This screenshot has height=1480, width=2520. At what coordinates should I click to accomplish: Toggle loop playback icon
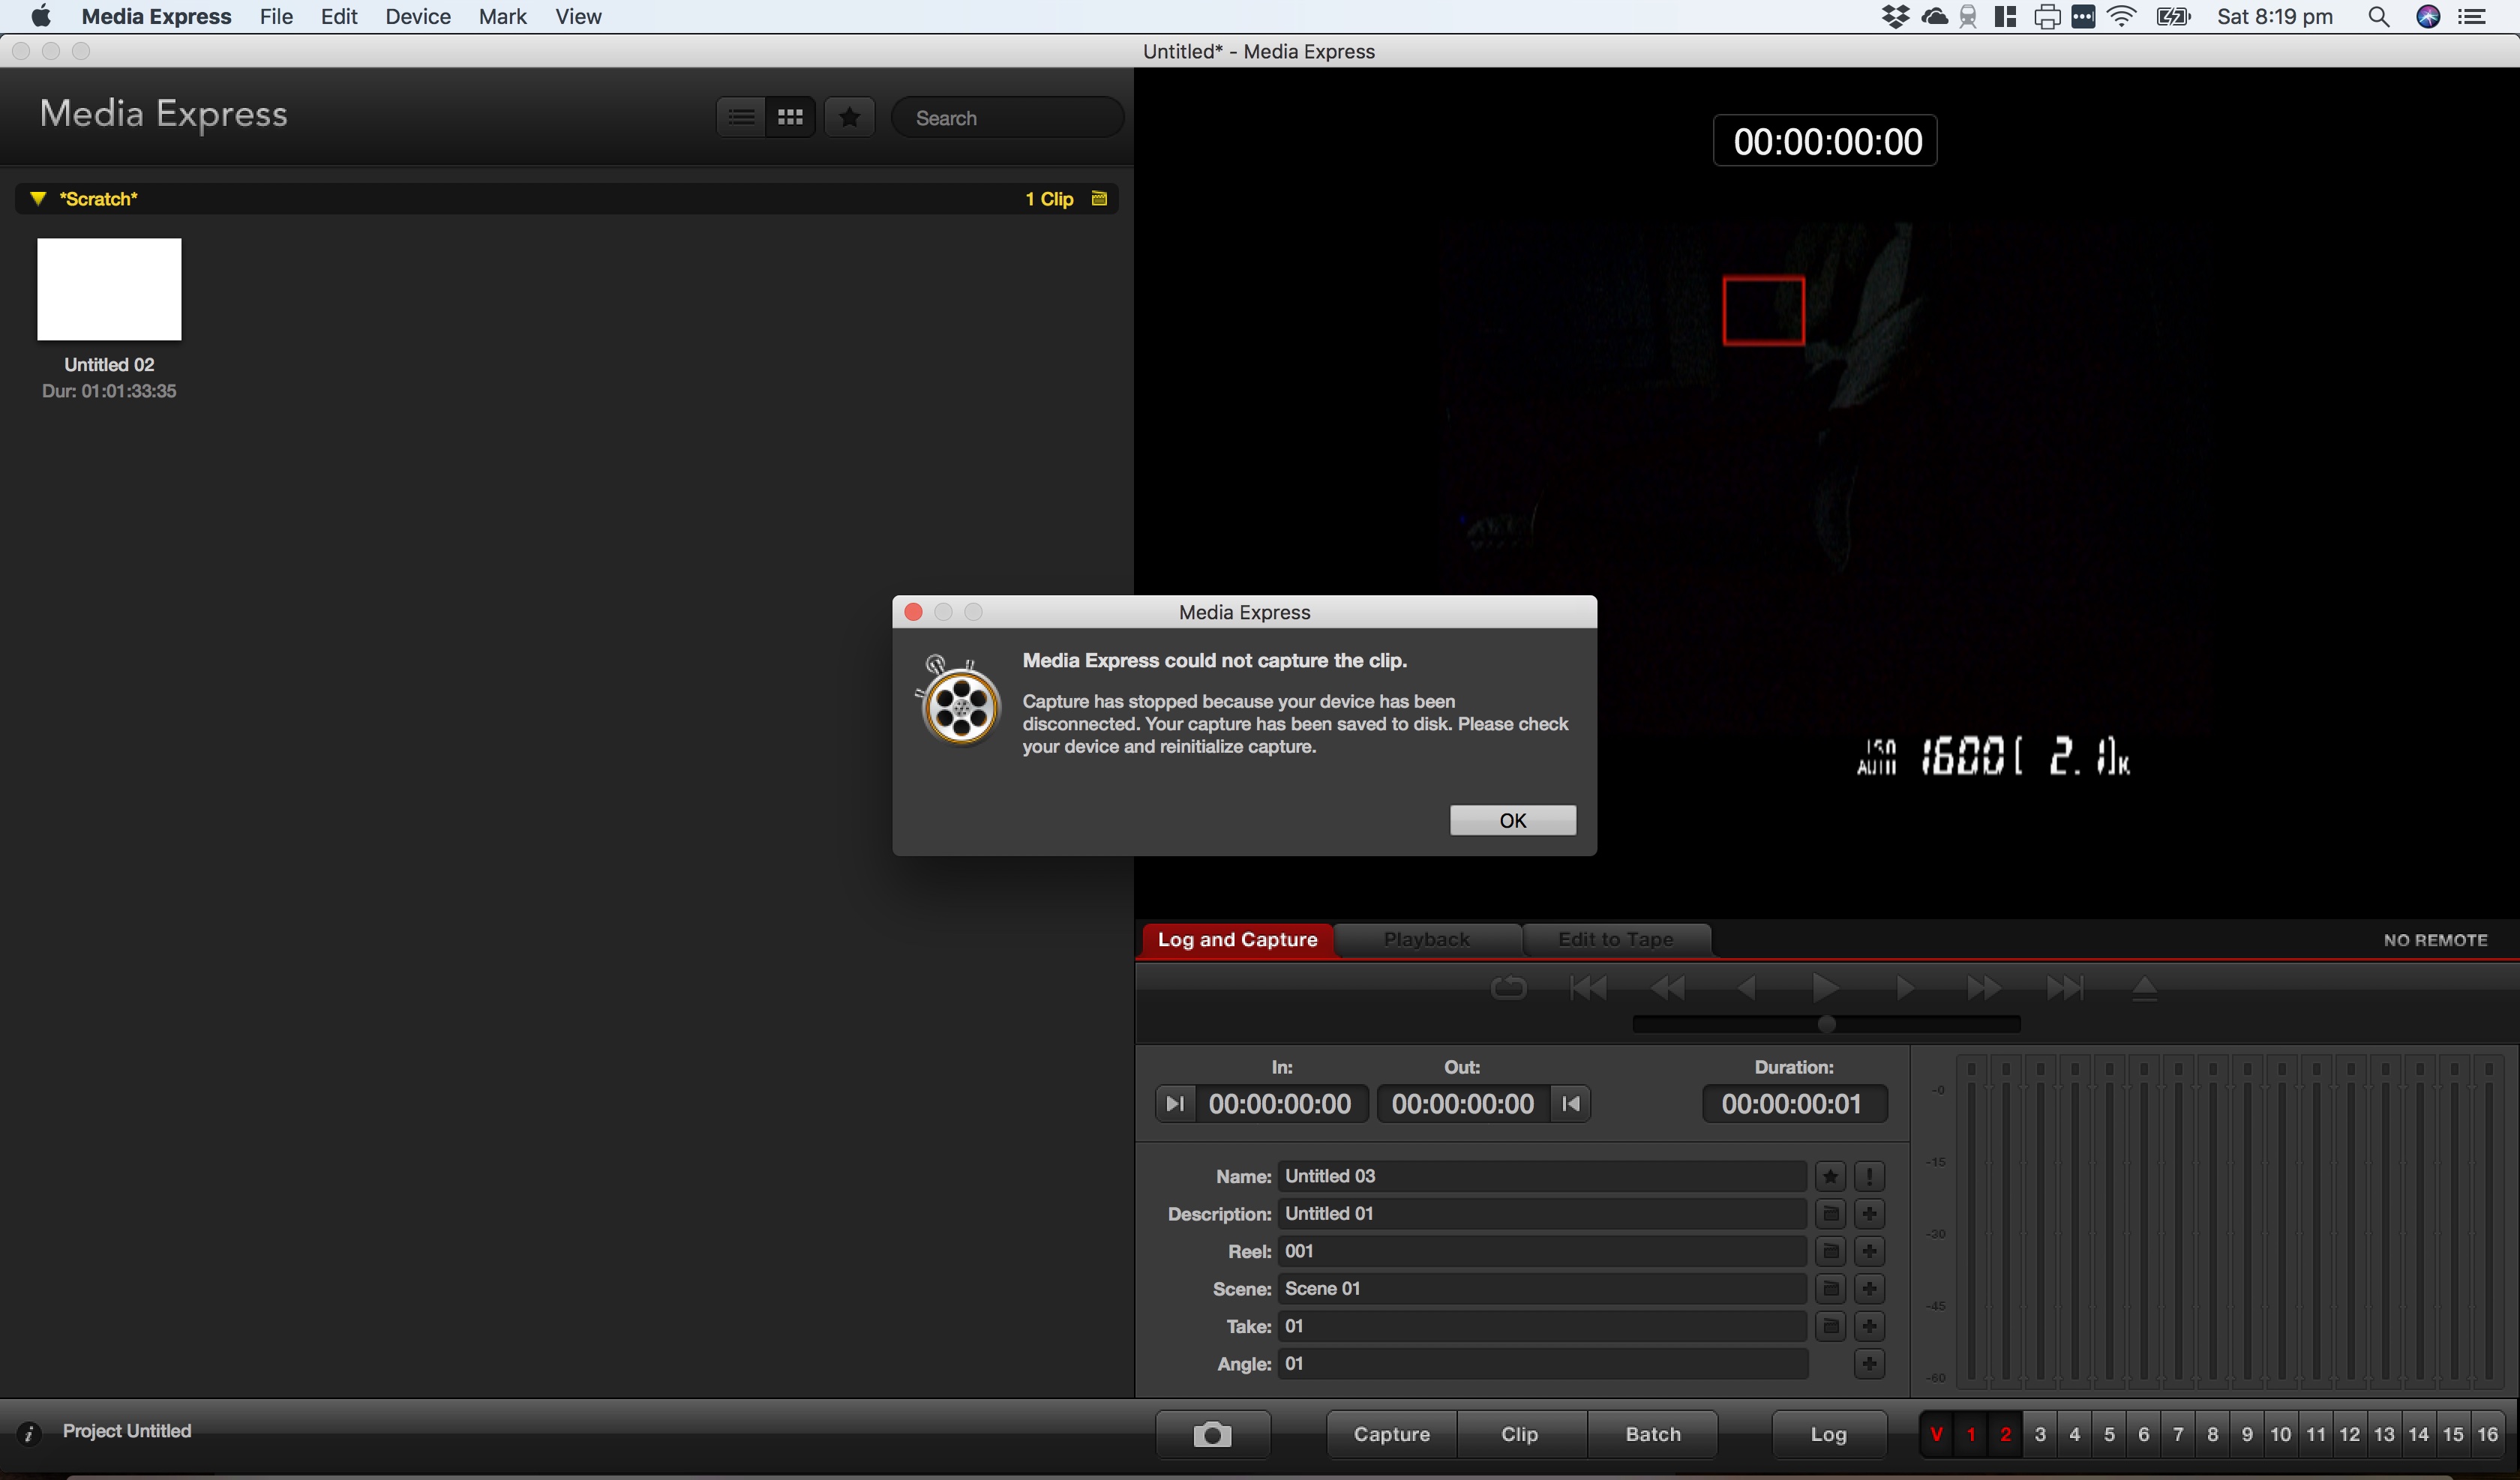coord(1508,988)
